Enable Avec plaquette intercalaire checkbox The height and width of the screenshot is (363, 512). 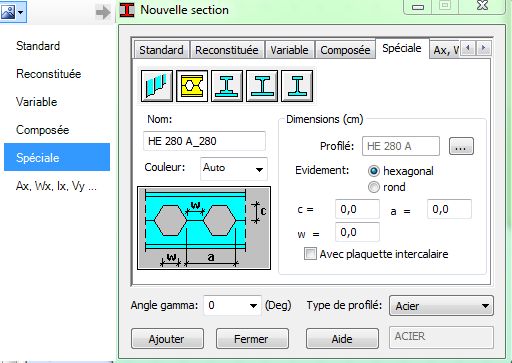coord(310,254)
